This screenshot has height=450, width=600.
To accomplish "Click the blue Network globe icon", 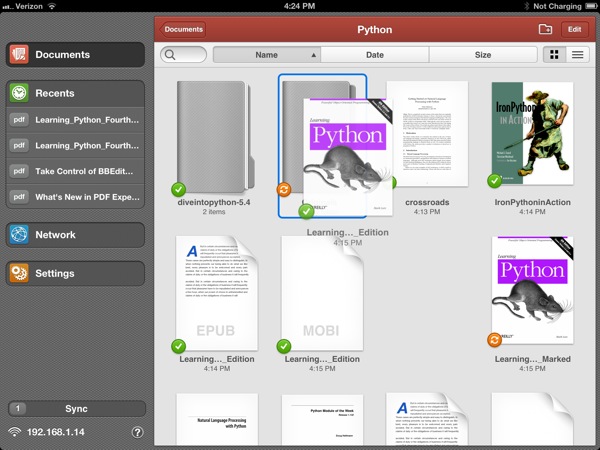I will (x=19, y=235).
